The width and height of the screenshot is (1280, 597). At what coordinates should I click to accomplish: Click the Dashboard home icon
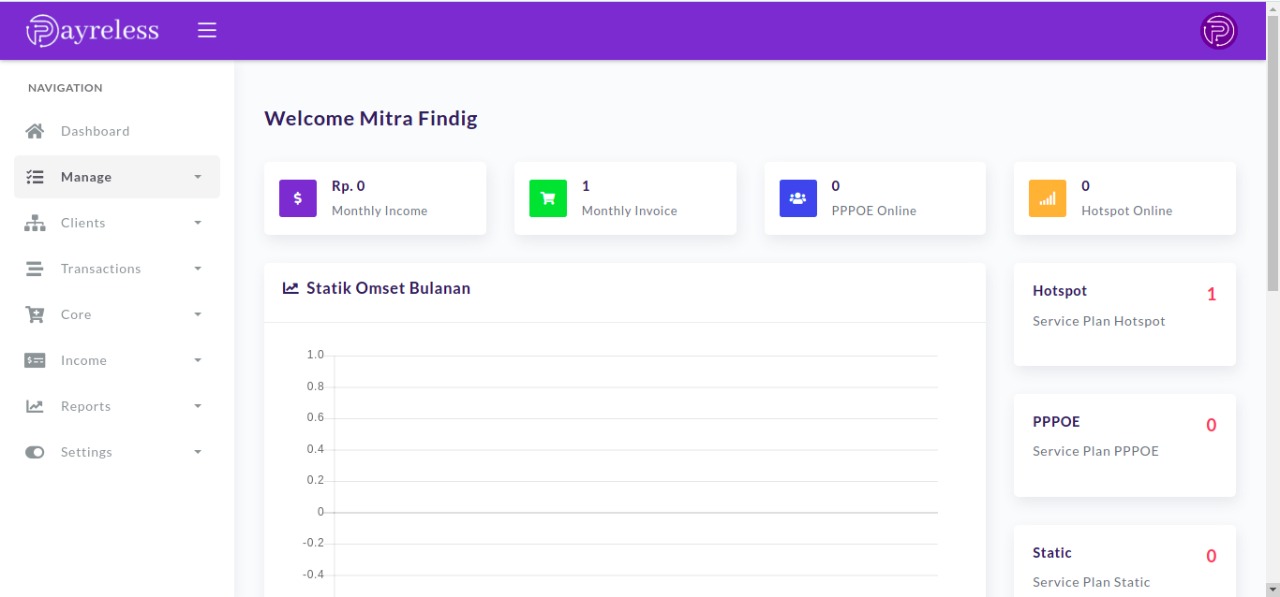pos(35,131)
